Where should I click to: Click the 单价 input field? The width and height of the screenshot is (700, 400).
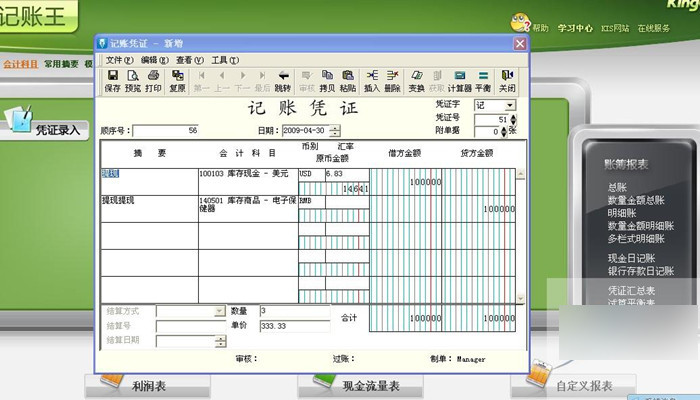pyautogui.click(x=293, y=326)
